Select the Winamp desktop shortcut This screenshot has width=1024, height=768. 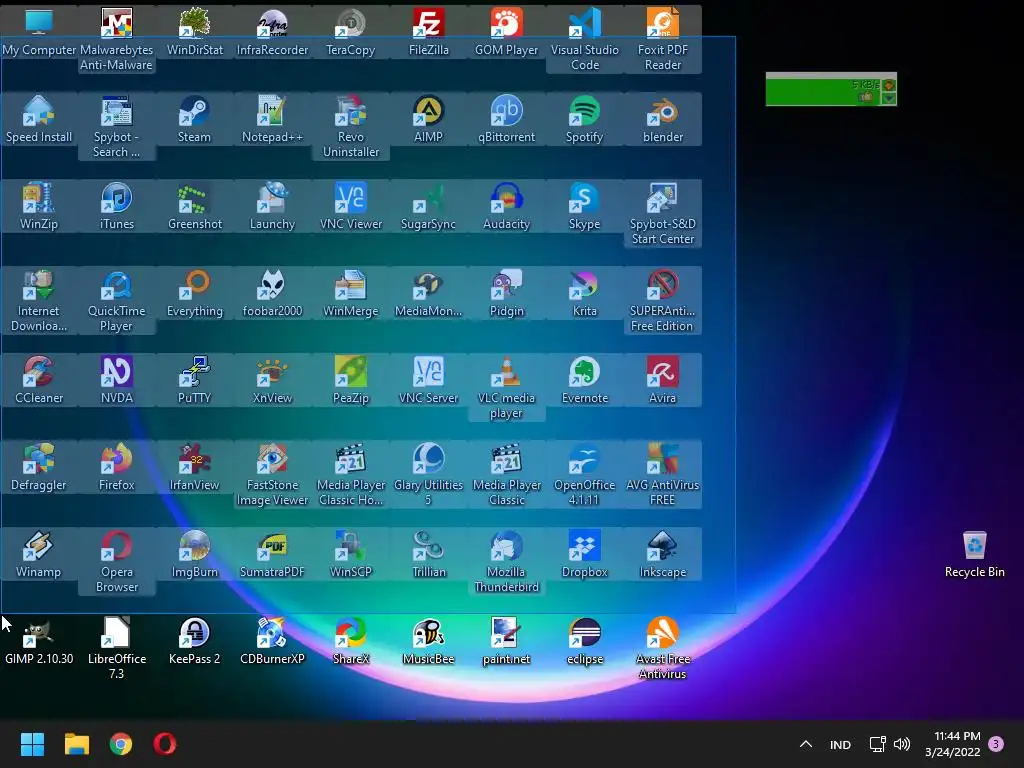pos(39,554)
